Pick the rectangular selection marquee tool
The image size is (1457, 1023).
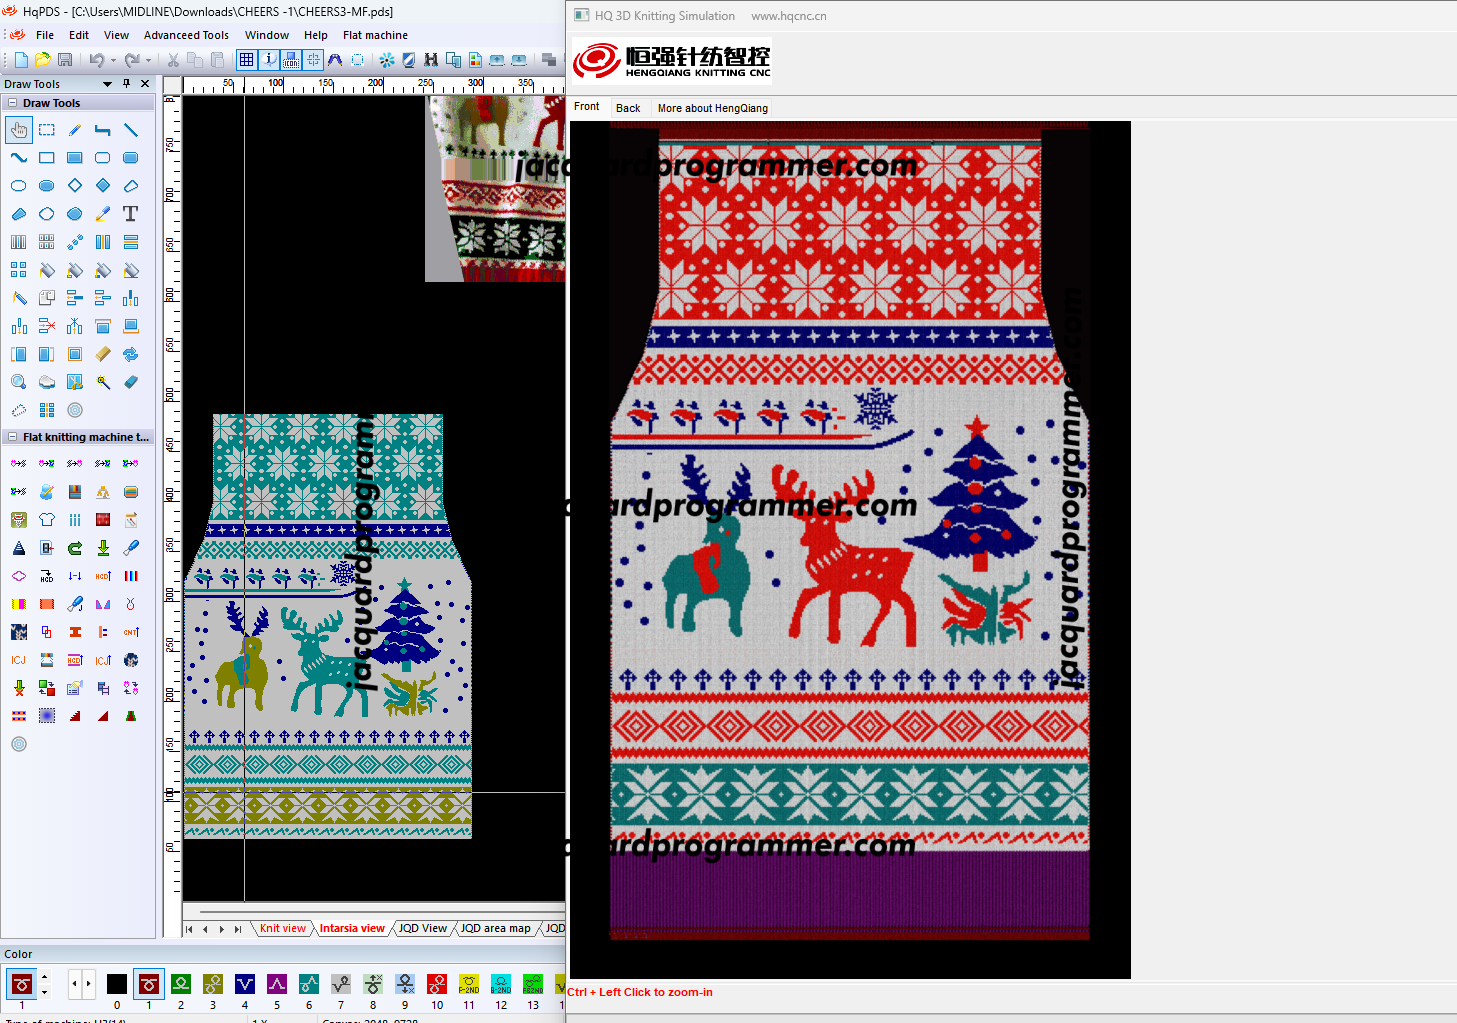(x=47, y=130)
